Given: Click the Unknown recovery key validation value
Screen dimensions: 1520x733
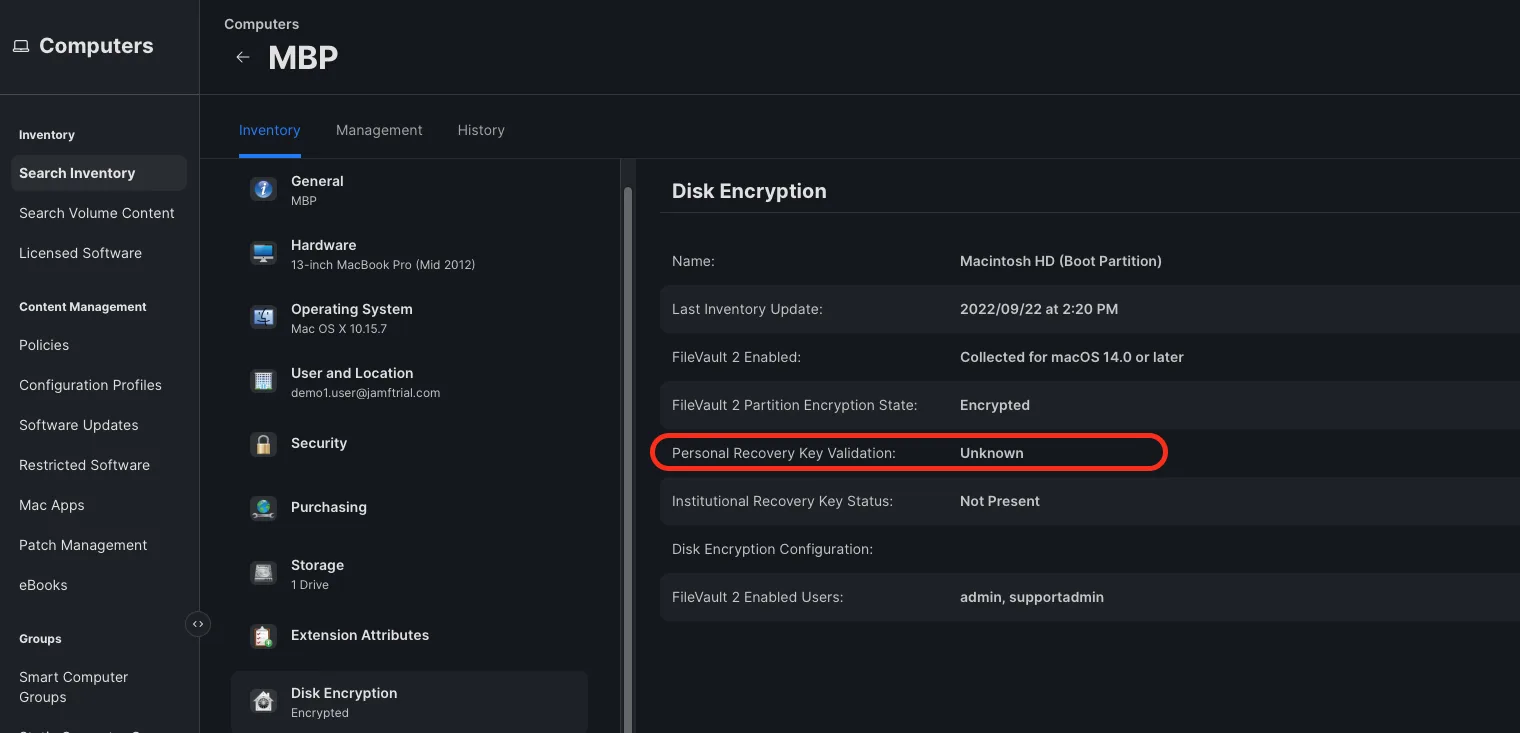Looking at the screenshot, I should 992,453.
